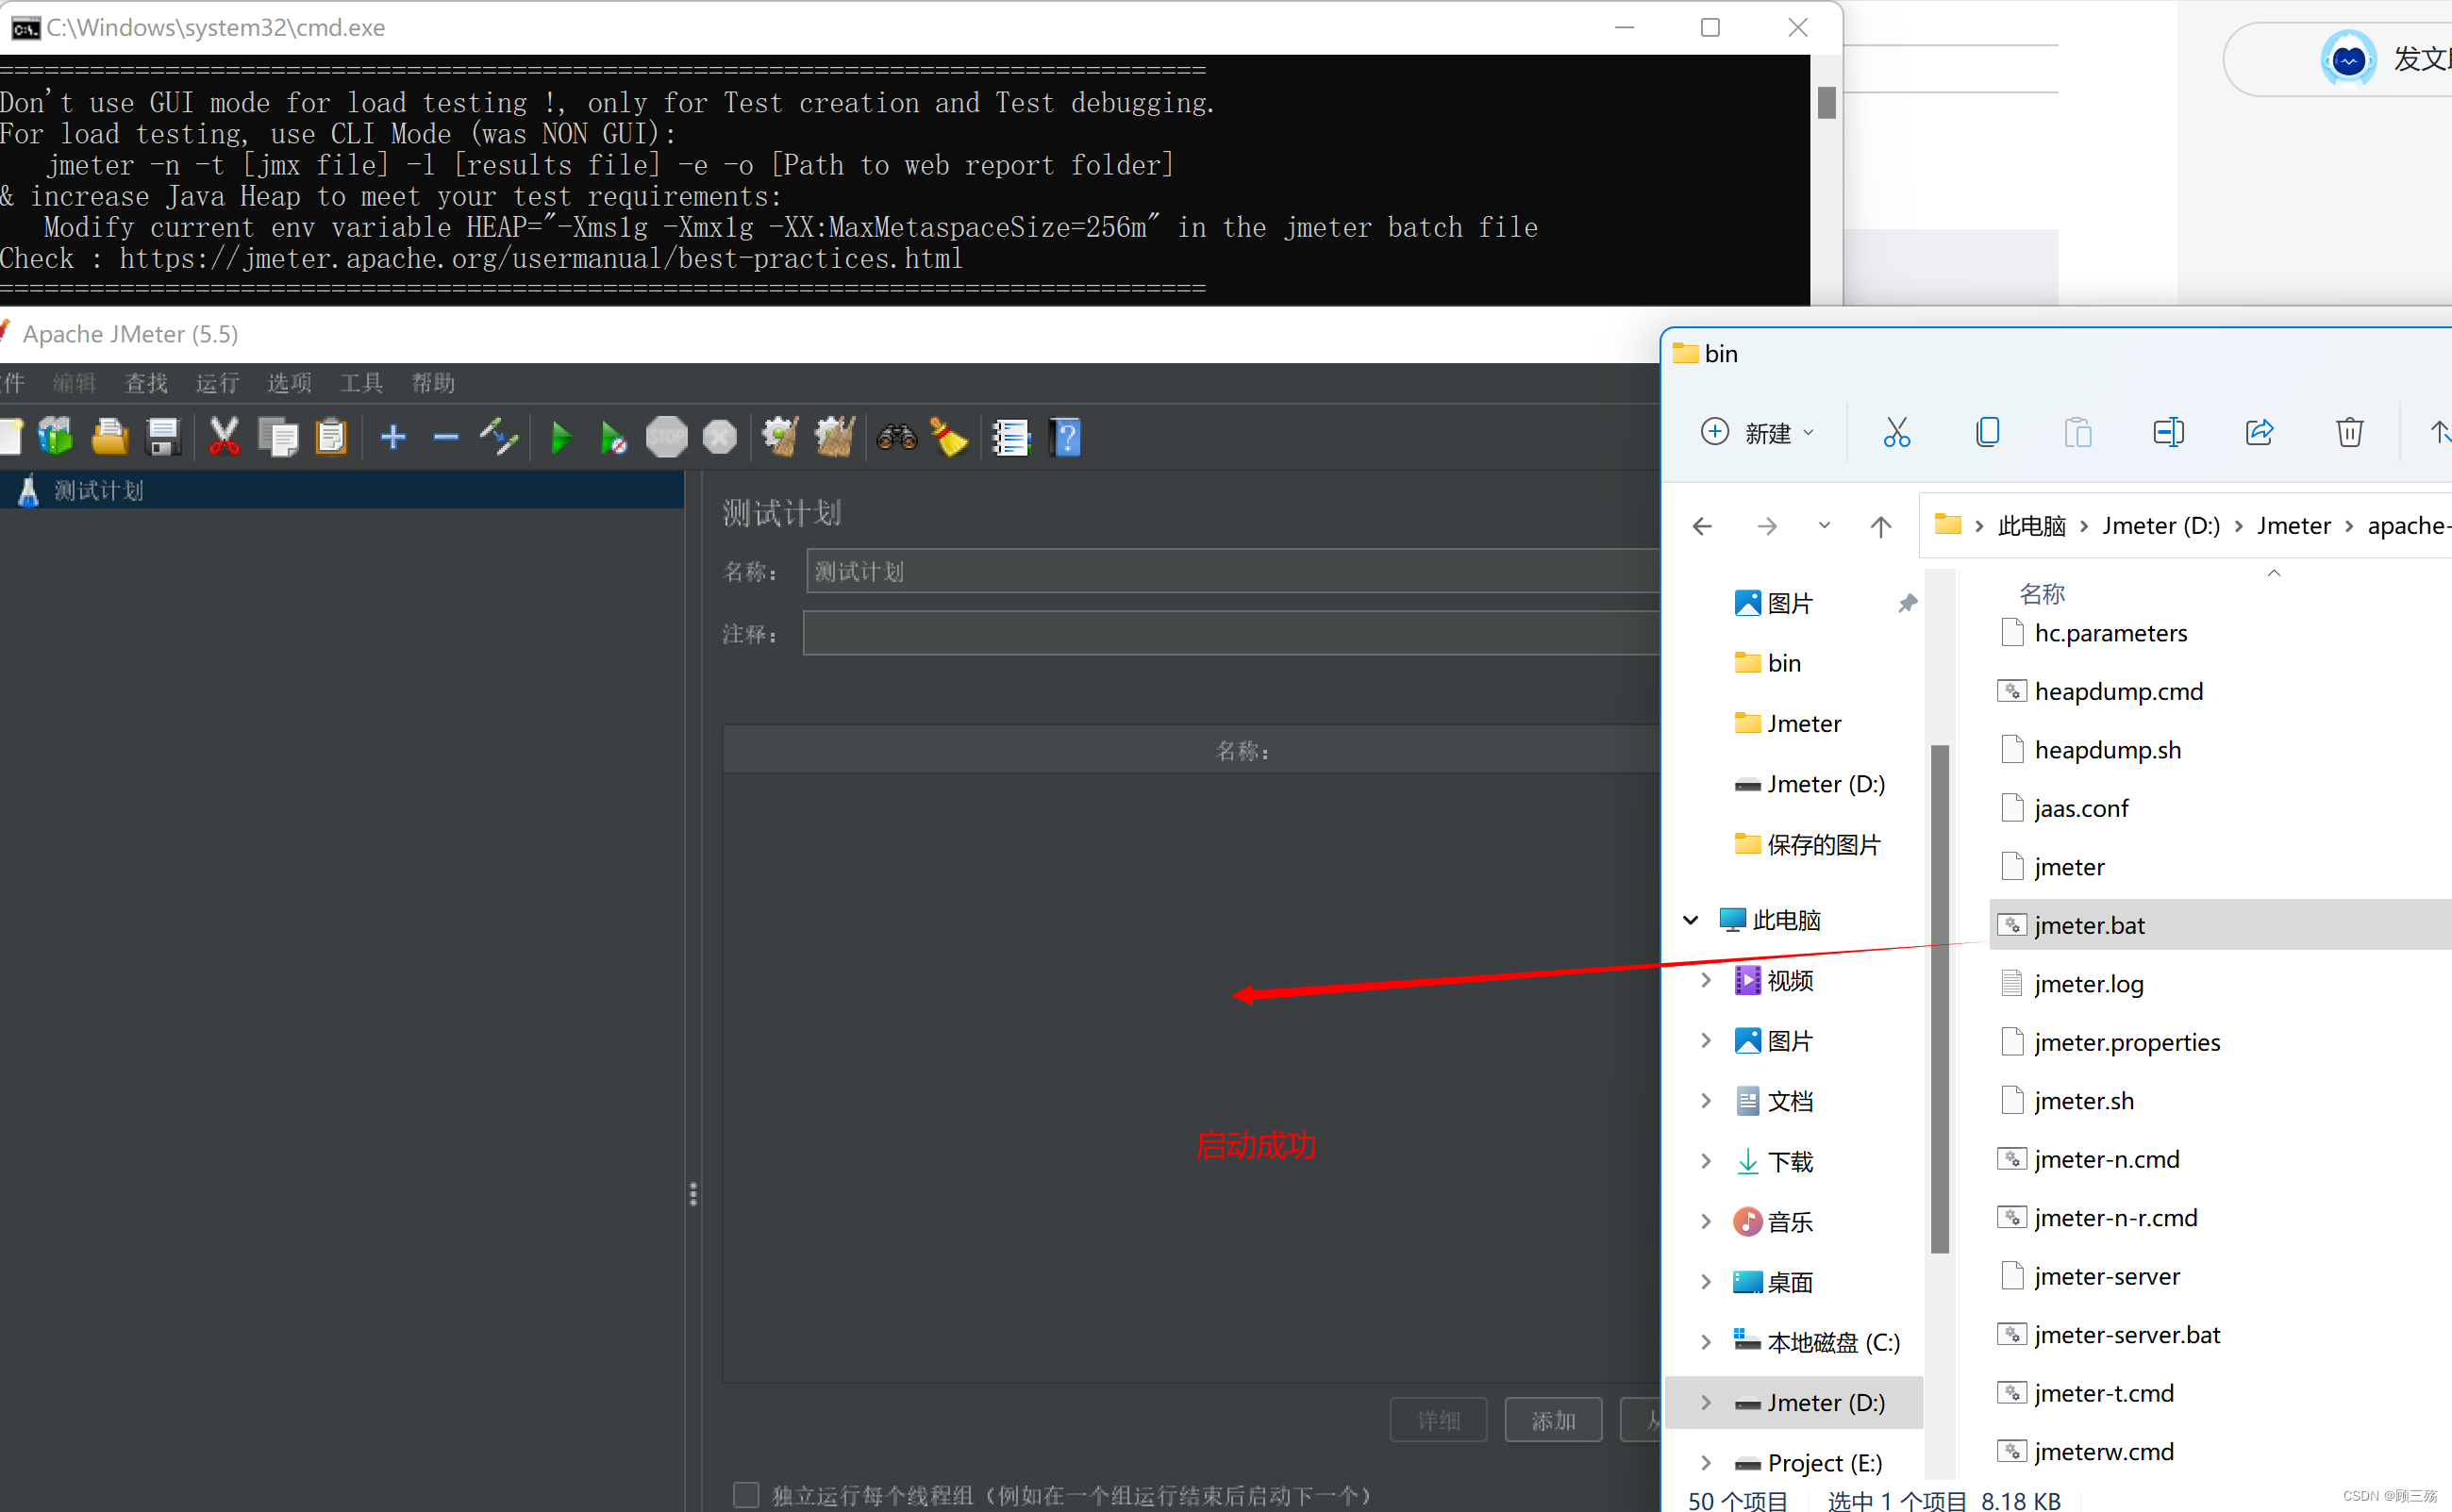Click the JMeter Save floppy icon
This screenshot has height=1512, width=2452.
coord(163,437)
